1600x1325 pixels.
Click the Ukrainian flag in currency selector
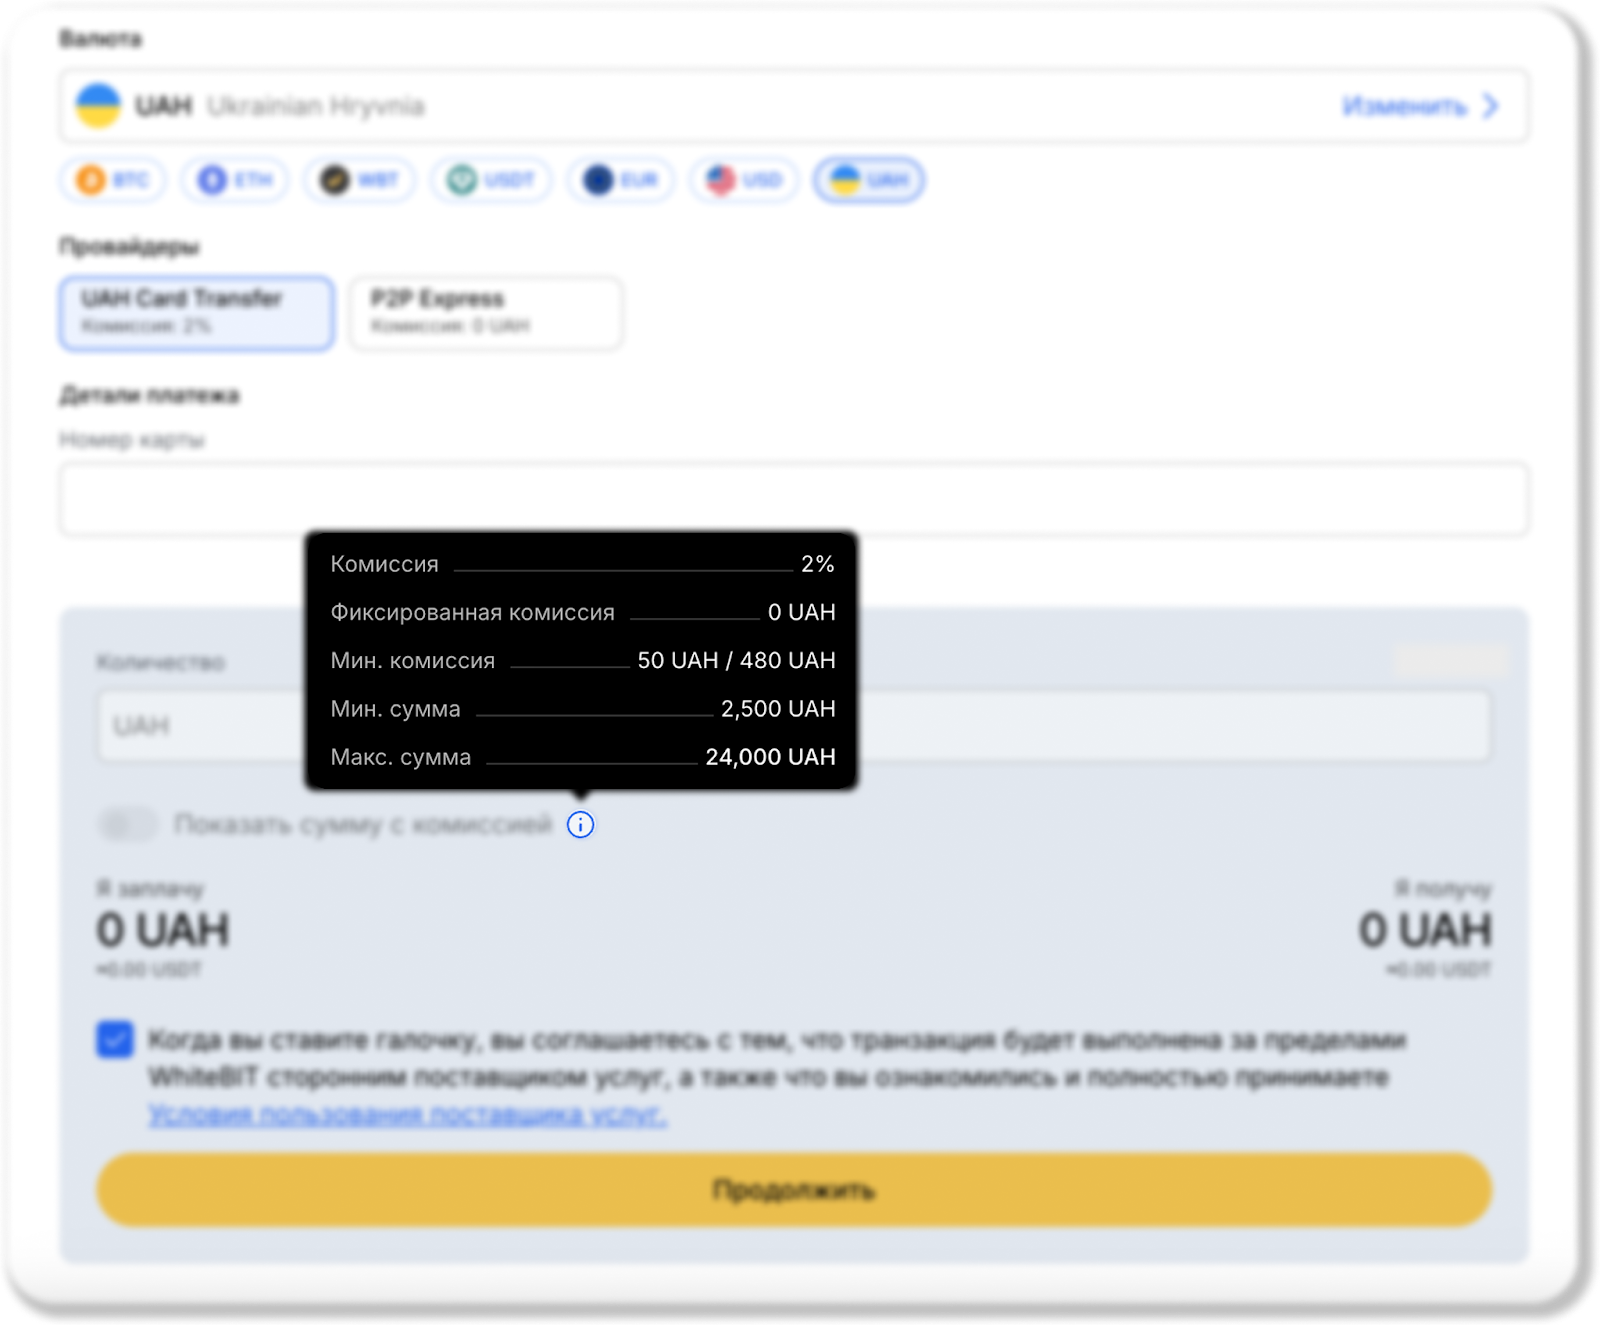[x=98, y=106]
